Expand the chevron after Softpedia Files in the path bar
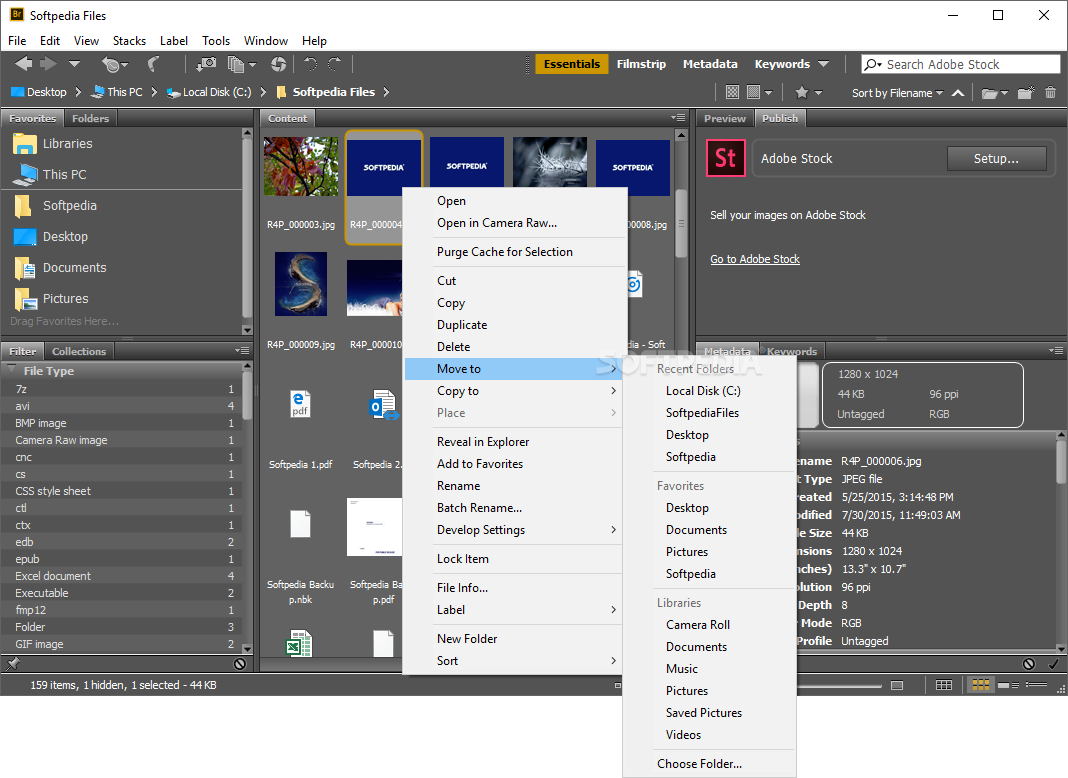Viewport: 1068px width, 778px height. [386, 92]
